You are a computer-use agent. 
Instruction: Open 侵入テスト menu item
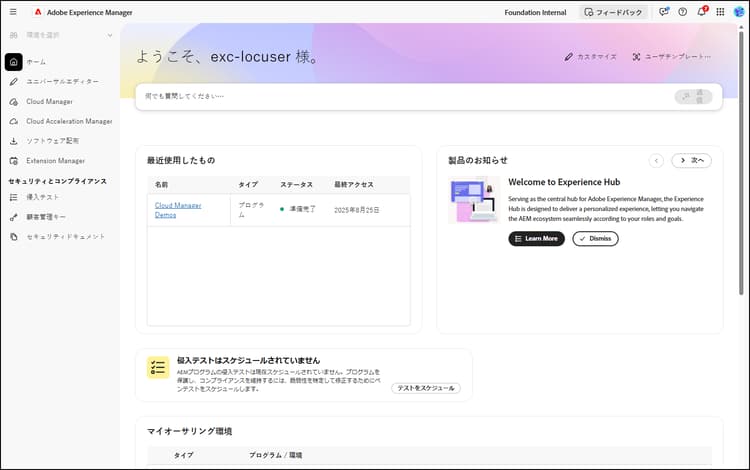[x=43, y=197]
